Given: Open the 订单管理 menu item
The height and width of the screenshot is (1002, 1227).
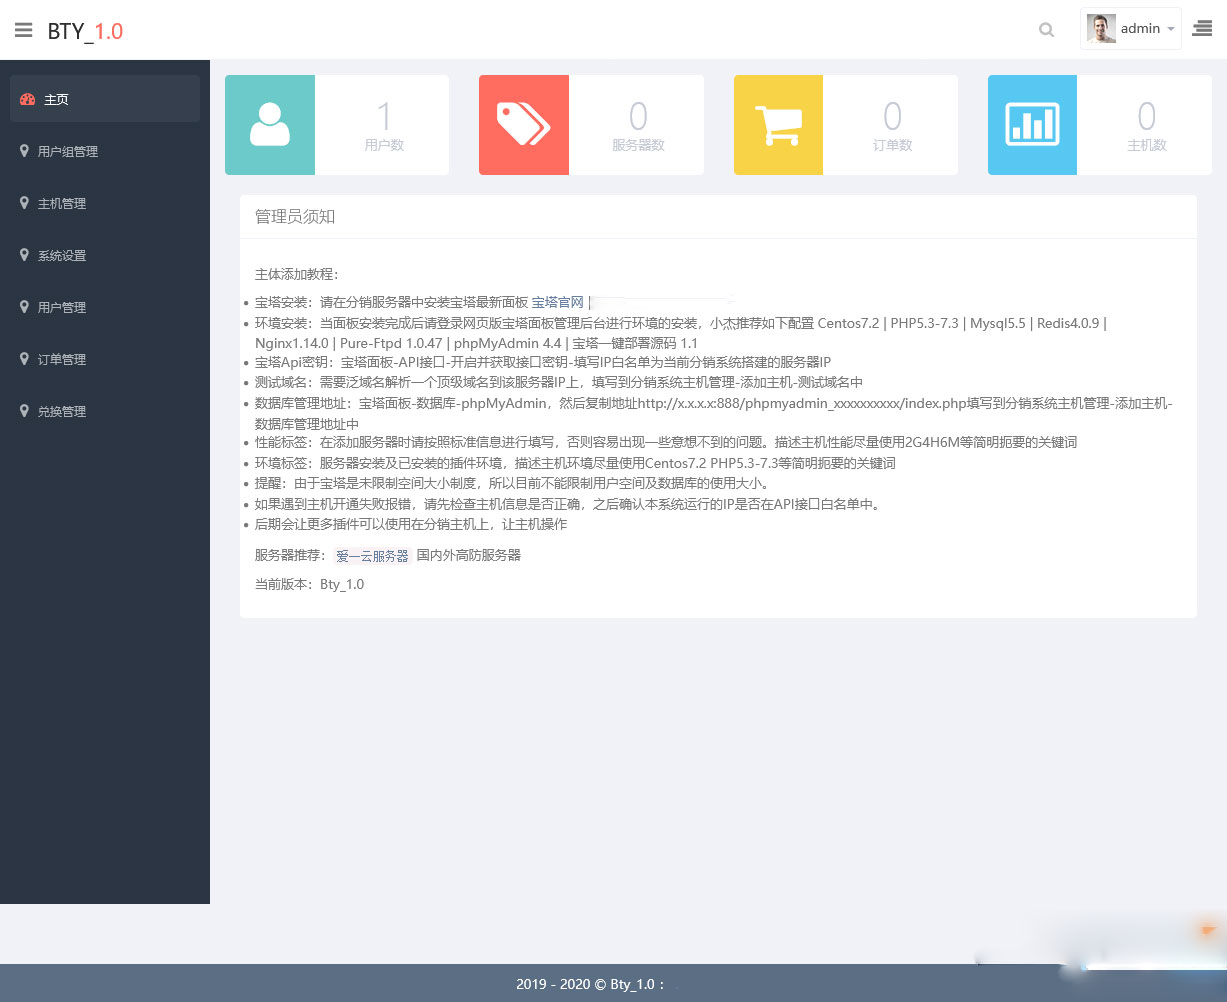Looking at the screenshot, I should click(105, 359).
